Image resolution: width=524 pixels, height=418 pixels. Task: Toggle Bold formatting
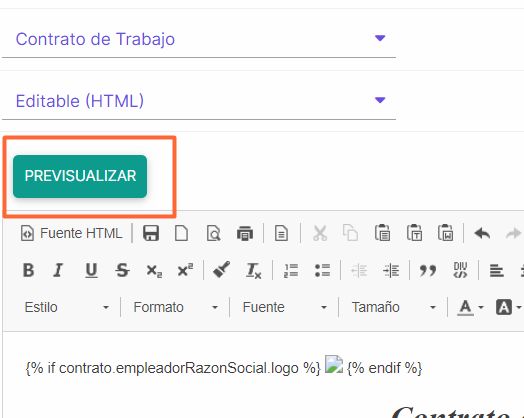(x=28, y=270)
